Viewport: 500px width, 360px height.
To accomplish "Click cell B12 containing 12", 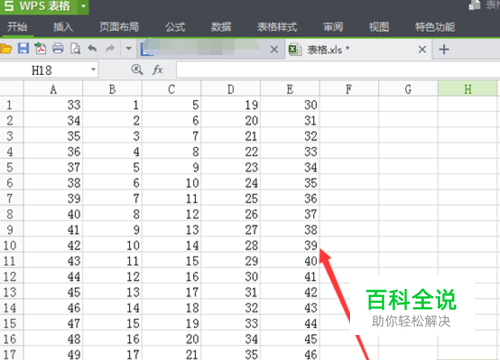I will click(x=112, y=276).
